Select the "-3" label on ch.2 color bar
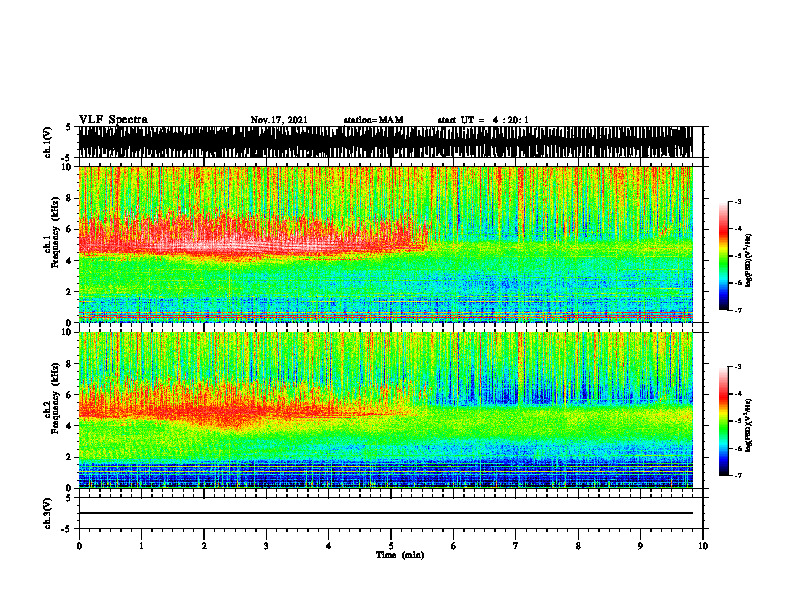This screenshot has width=792, height=612. pos(737,367)
